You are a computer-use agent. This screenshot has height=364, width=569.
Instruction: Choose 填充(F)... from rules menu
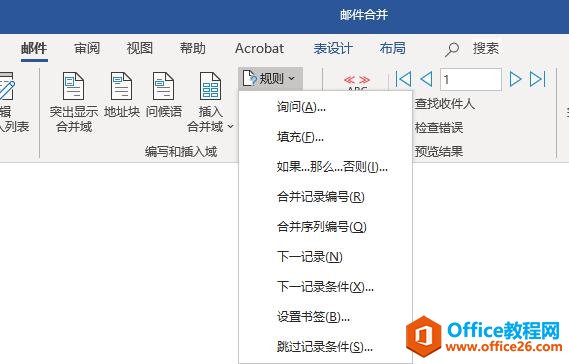pyautogui.click(x=326, y=137)
